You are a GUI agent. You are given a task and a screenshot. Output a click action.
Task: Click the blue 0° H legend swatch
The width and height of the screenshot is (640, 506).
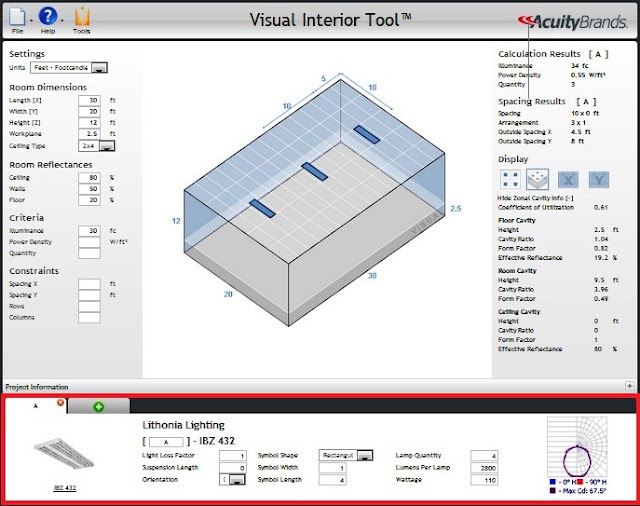click(x=553, y=482)
